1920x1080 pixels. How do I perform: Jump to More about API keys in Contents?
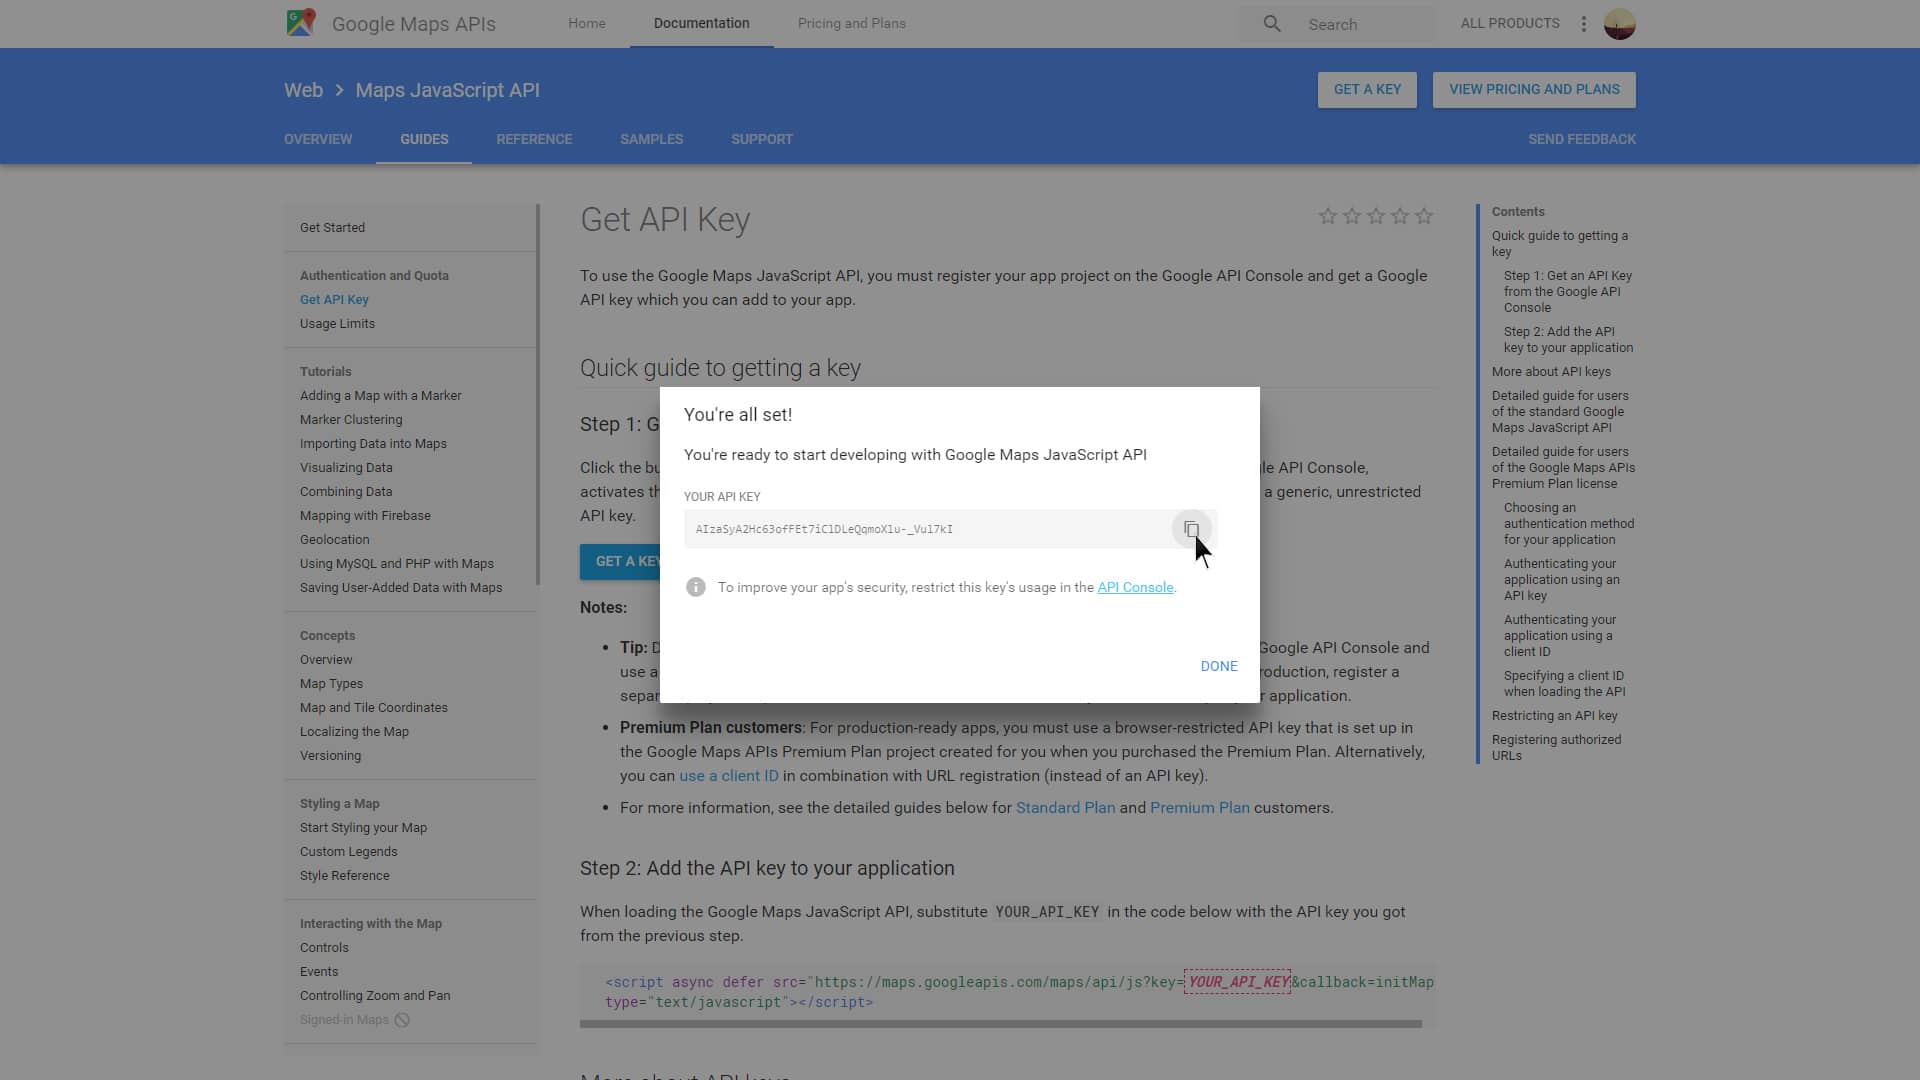point(1551,372)
